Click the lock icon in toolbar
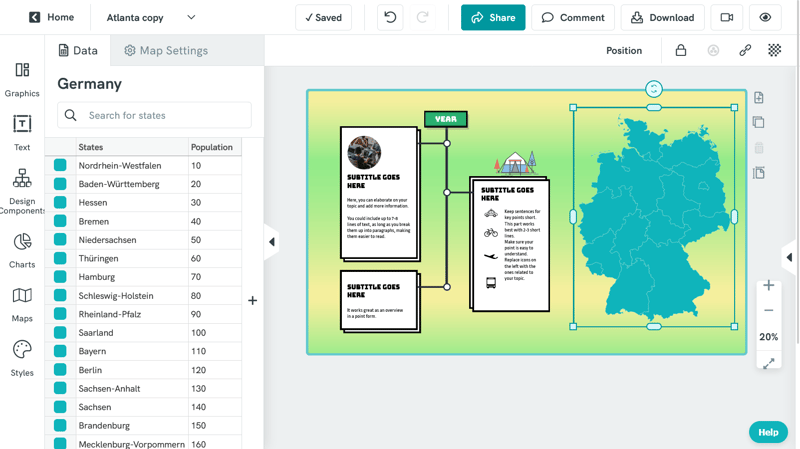Image resolution: width=800 pixels, height=449 pixels. (x=681, y=50)
